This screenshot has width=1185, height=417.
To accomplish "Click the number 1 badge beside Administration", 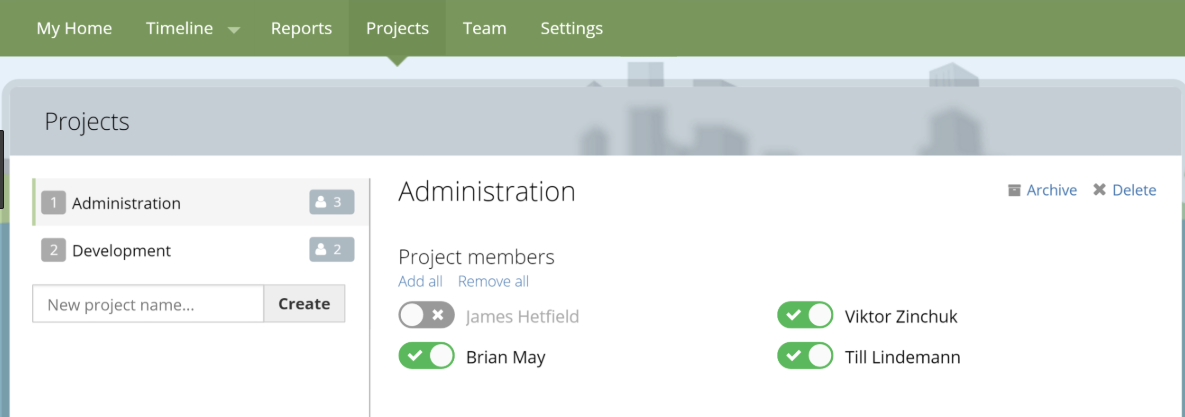I will coord(54,203).
